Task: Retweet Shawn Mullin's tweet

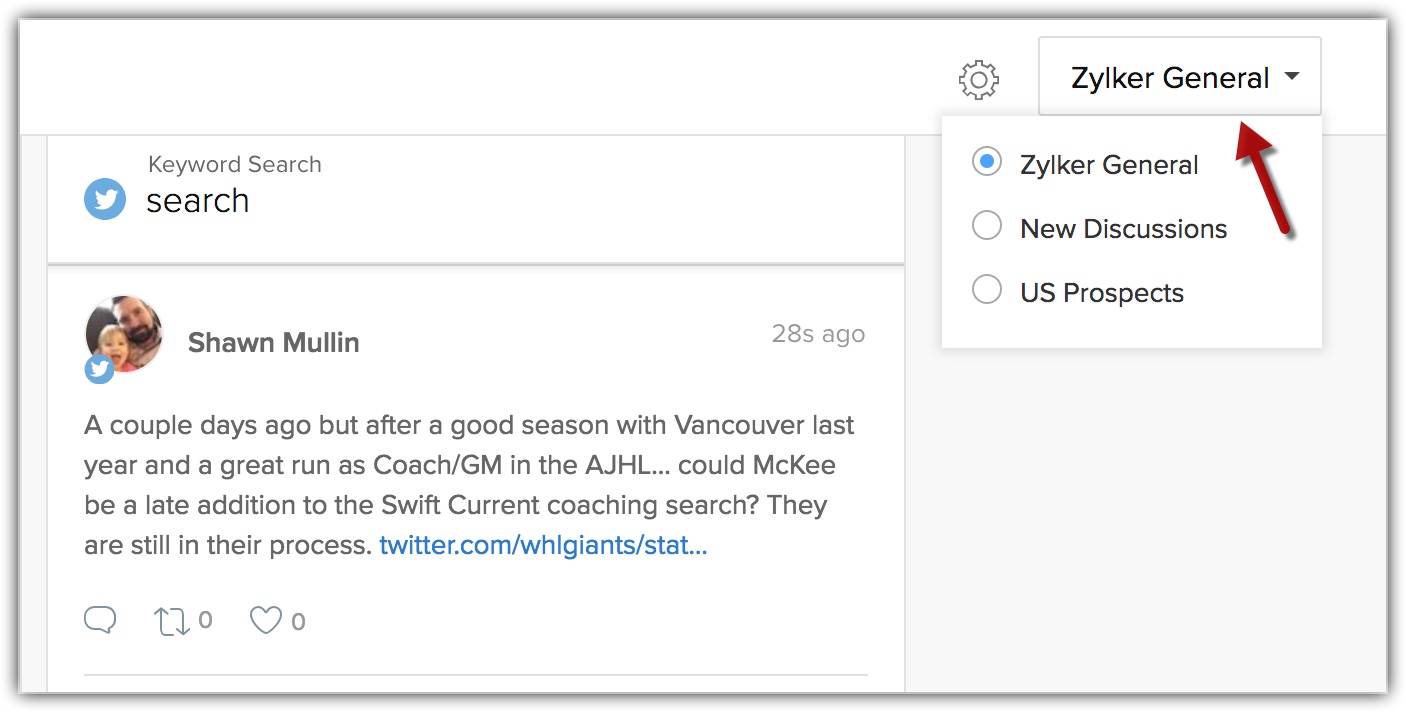Action: [171, 622]
